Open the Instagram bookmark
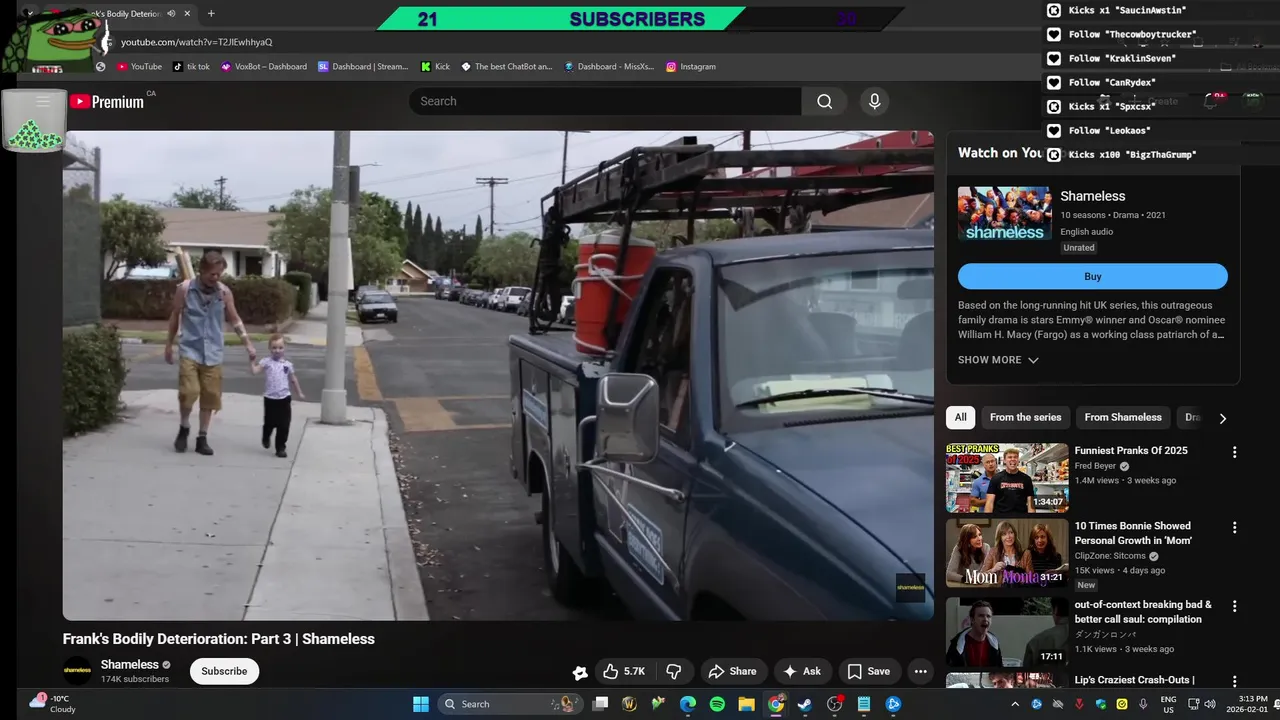 pos(691,66)
